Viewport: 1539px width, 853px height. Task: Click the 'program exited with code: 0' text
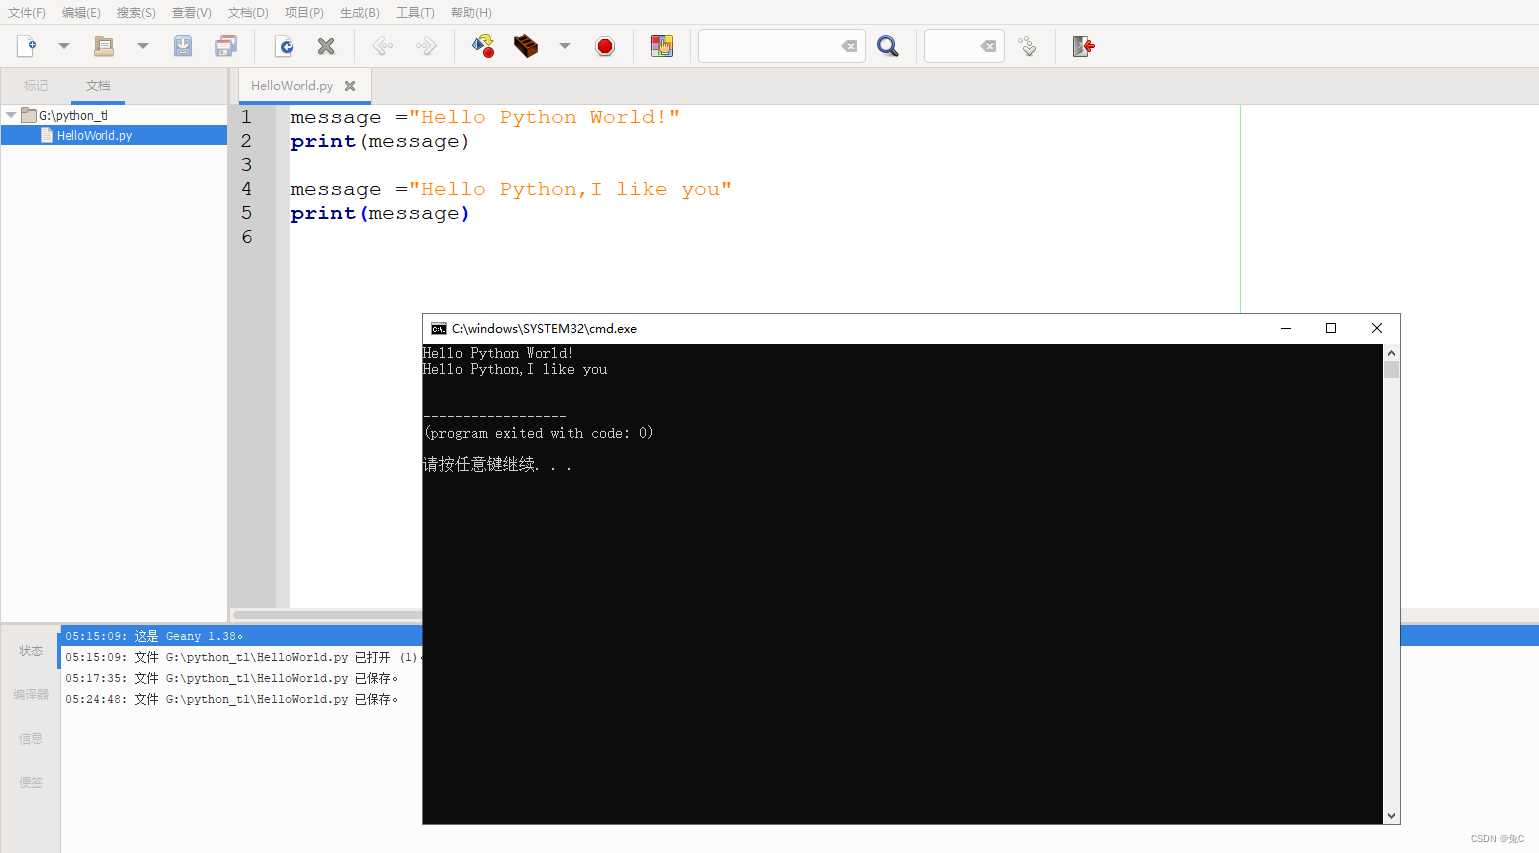(539, 433)
